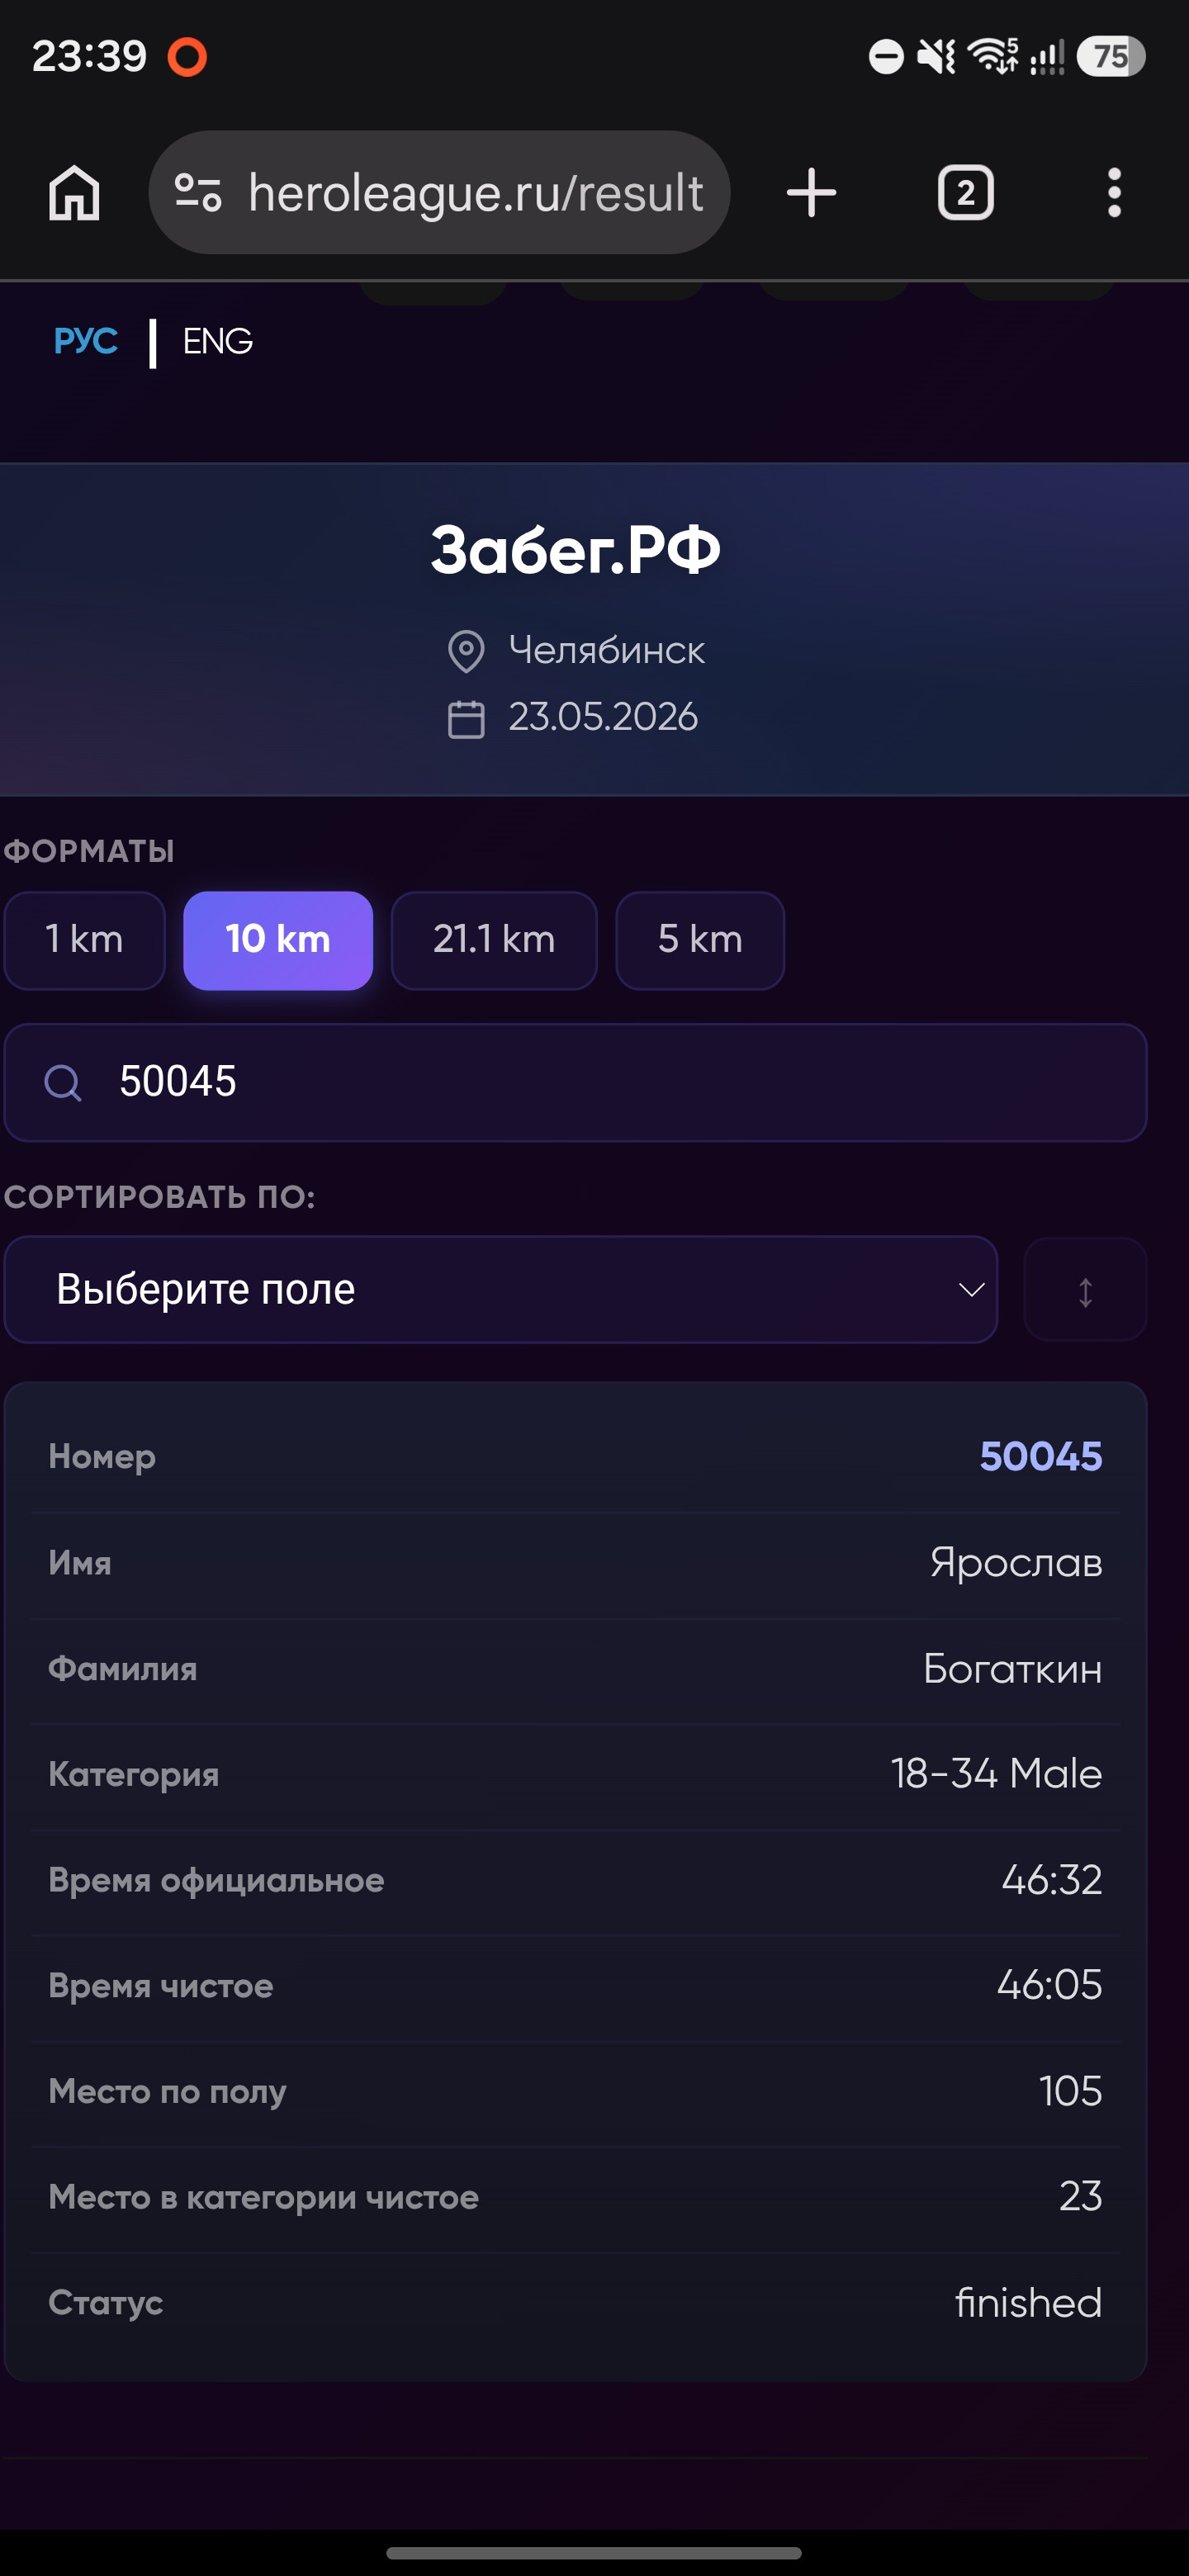This screenshot has width=1189, height=2576.
Task: Tap the calendar icon beside 23.05.2026
Action: [x=466, y=719]
